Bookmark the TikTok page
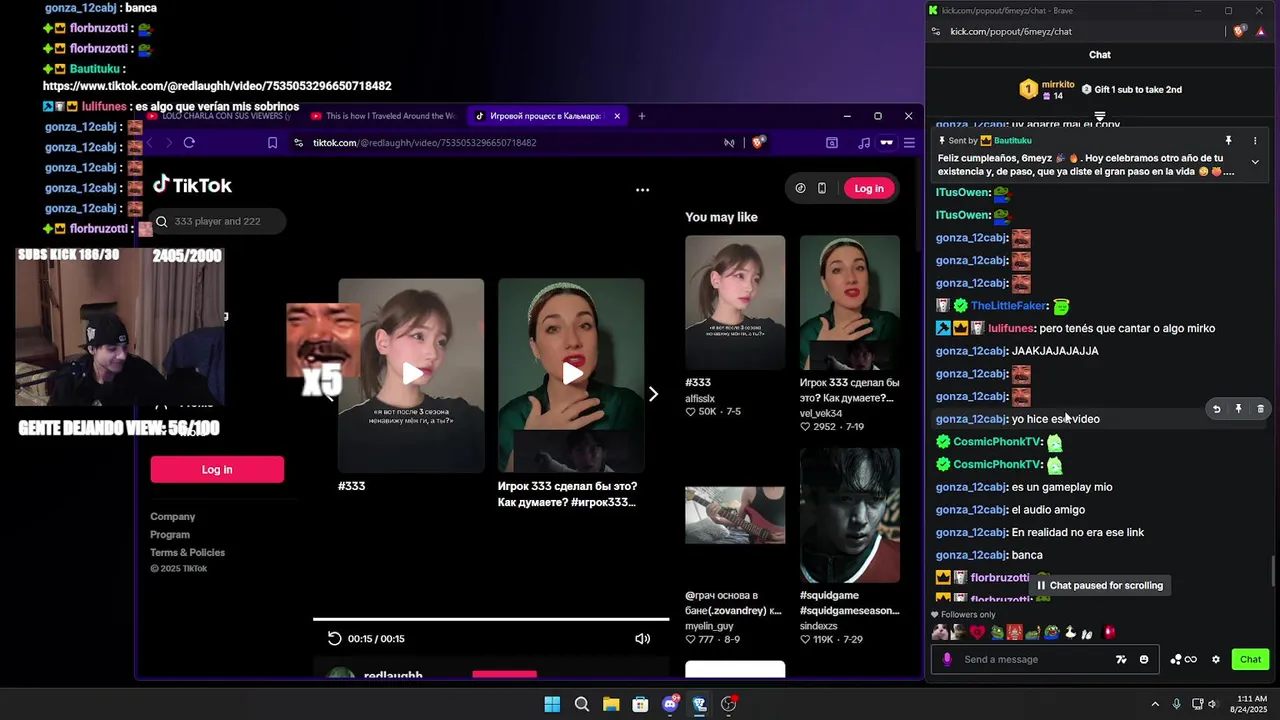Image resolution: width=1280 pixels, height=720 pixels. coord(272,143)
